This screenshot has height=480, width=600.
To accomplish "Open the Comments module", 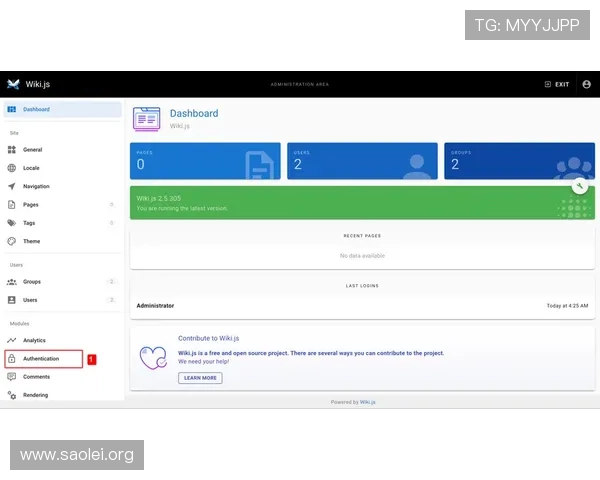I will [36, 377].
